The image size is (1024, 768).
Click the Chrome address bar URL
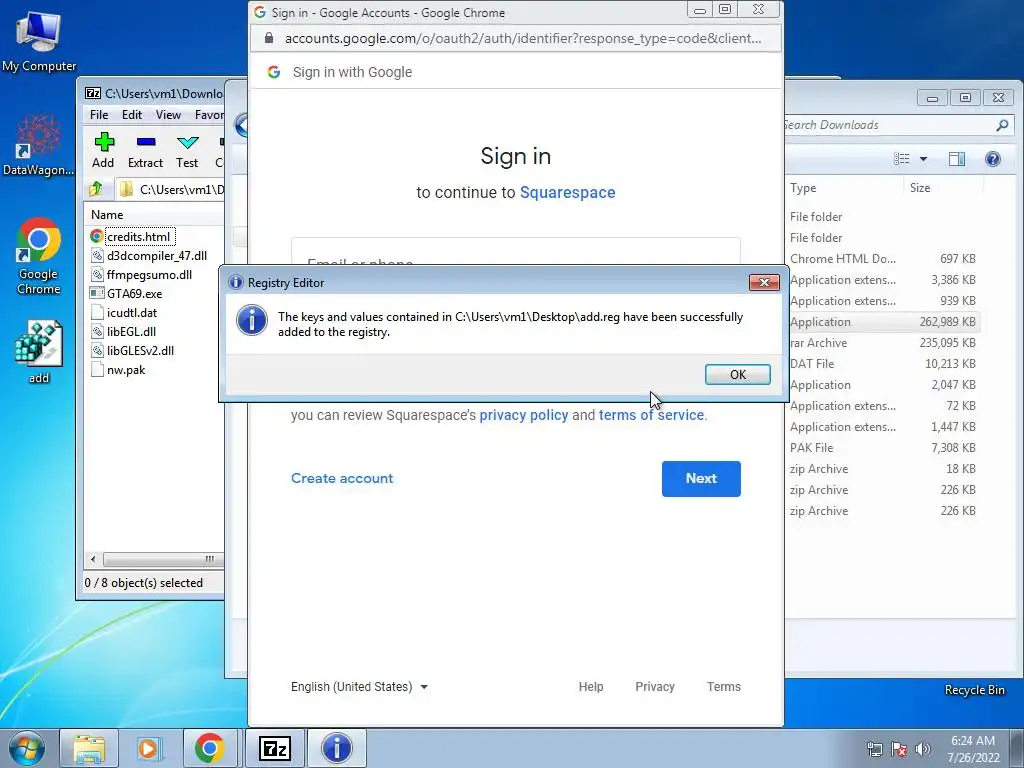[522, 39]
